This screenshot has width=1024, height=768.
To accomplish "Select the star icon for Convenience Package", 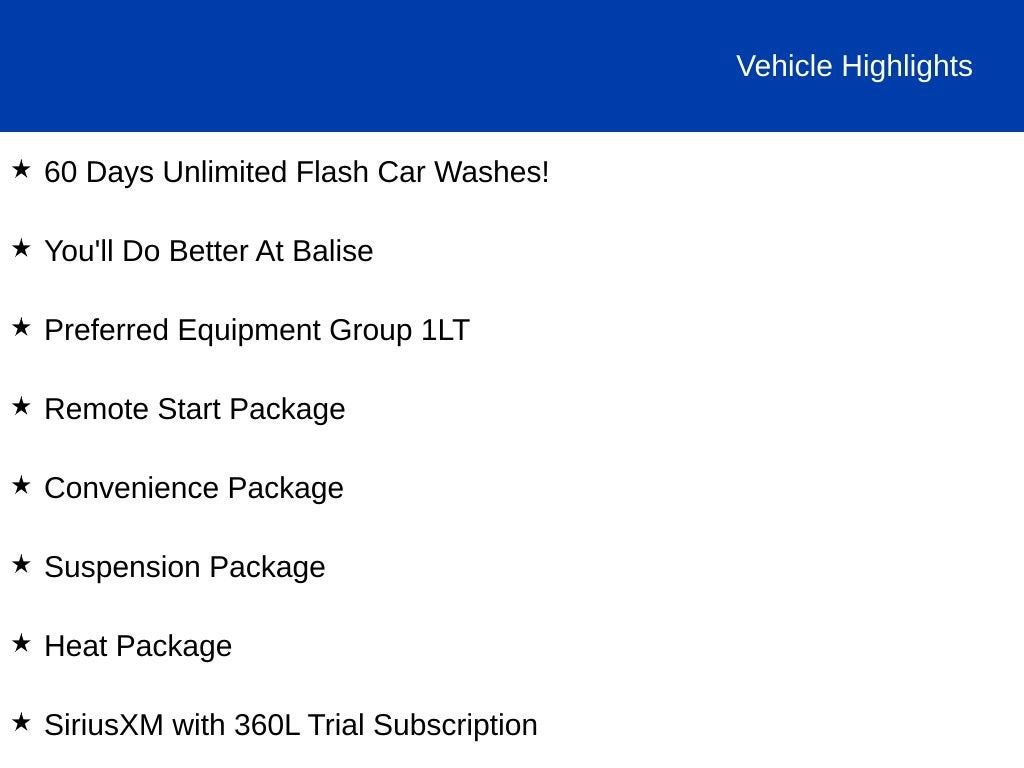I will tap(21, 486).
